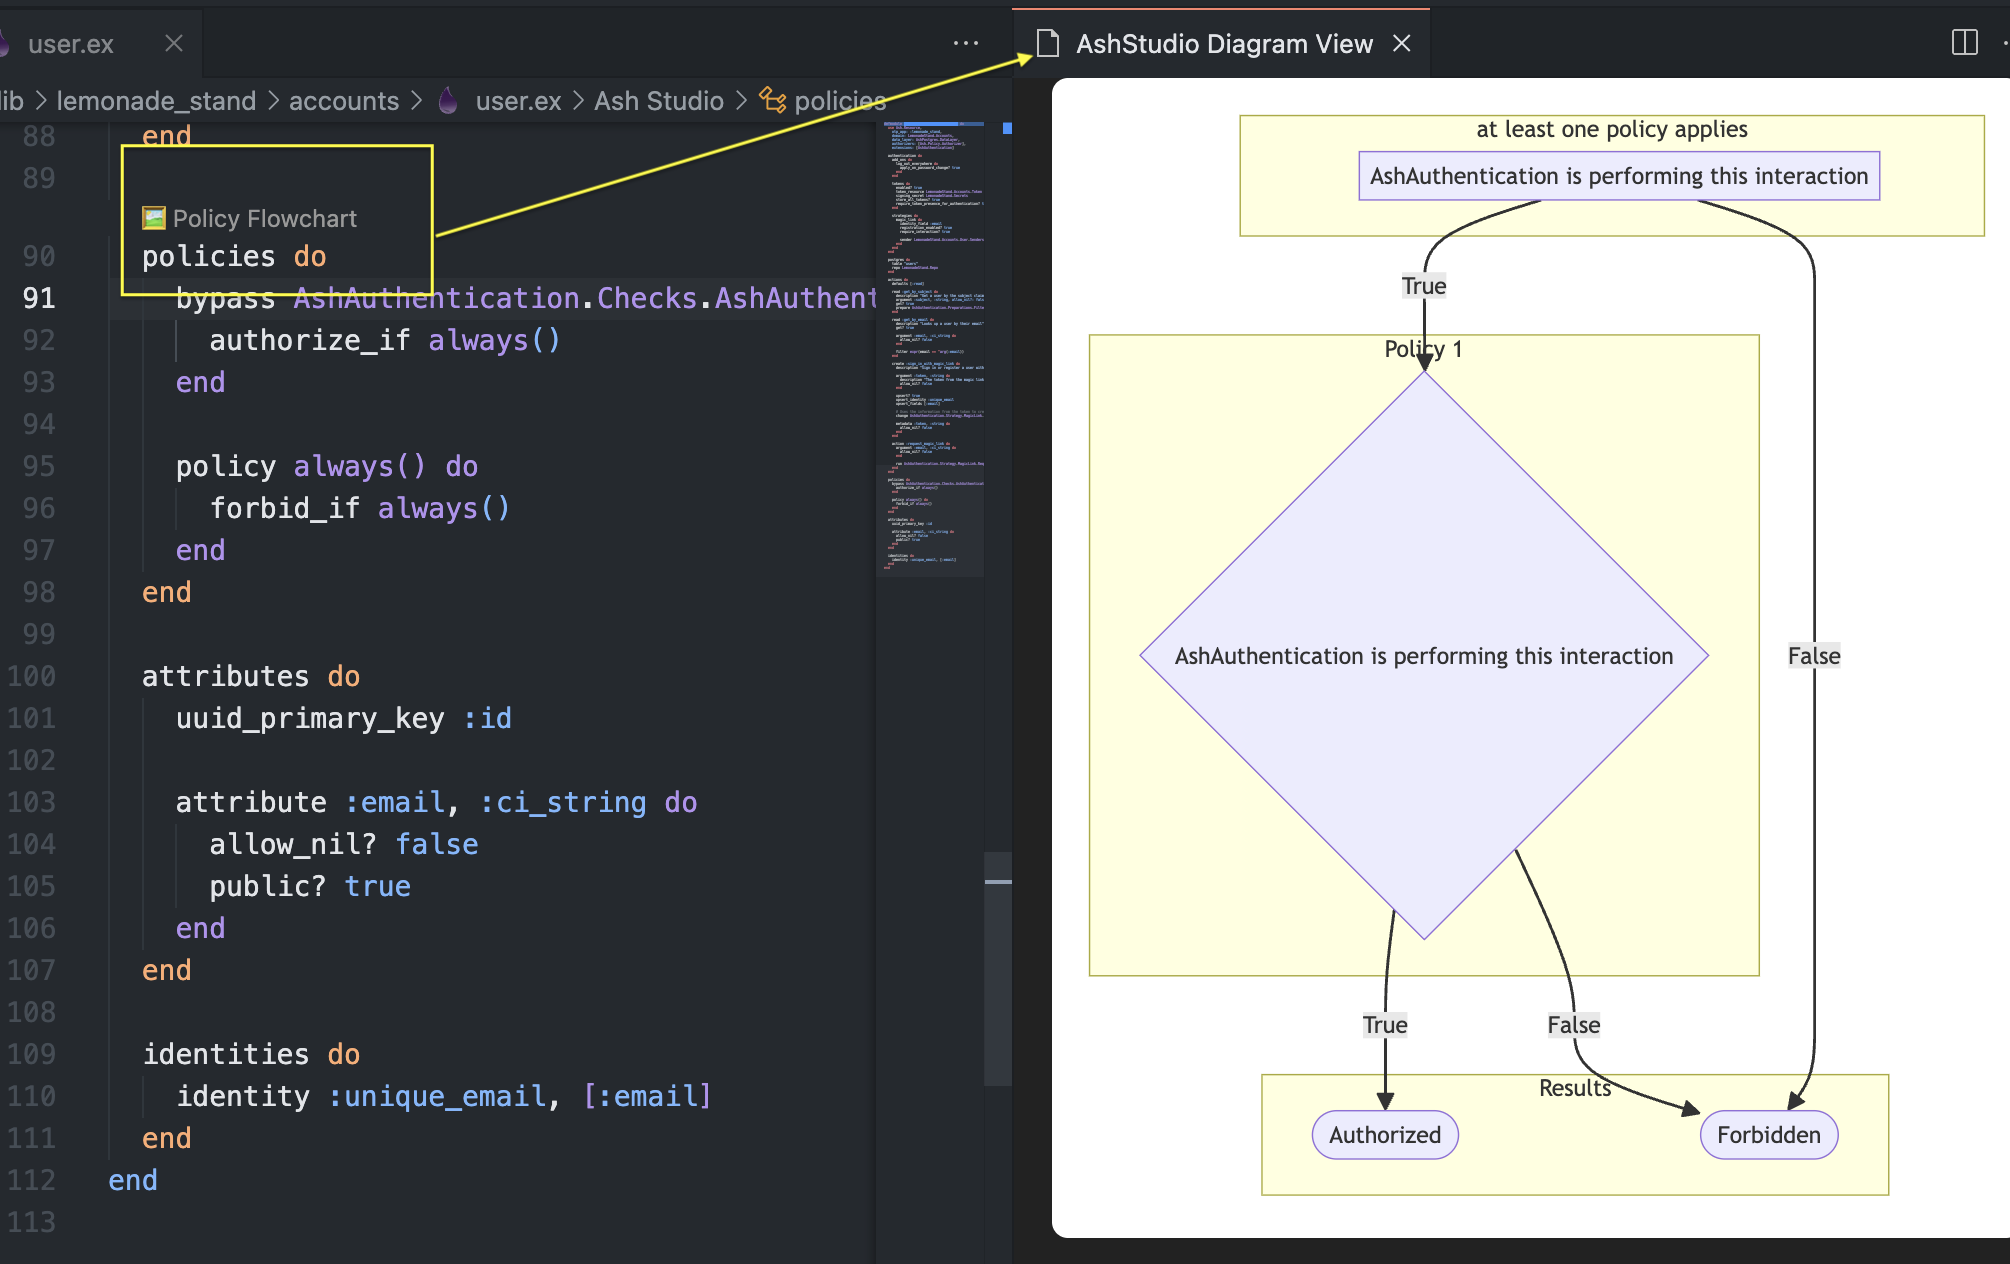Expand the accounts breadcrumb segment
The width and height of the screenshot is (2010, 1264).
coord(343,100)
